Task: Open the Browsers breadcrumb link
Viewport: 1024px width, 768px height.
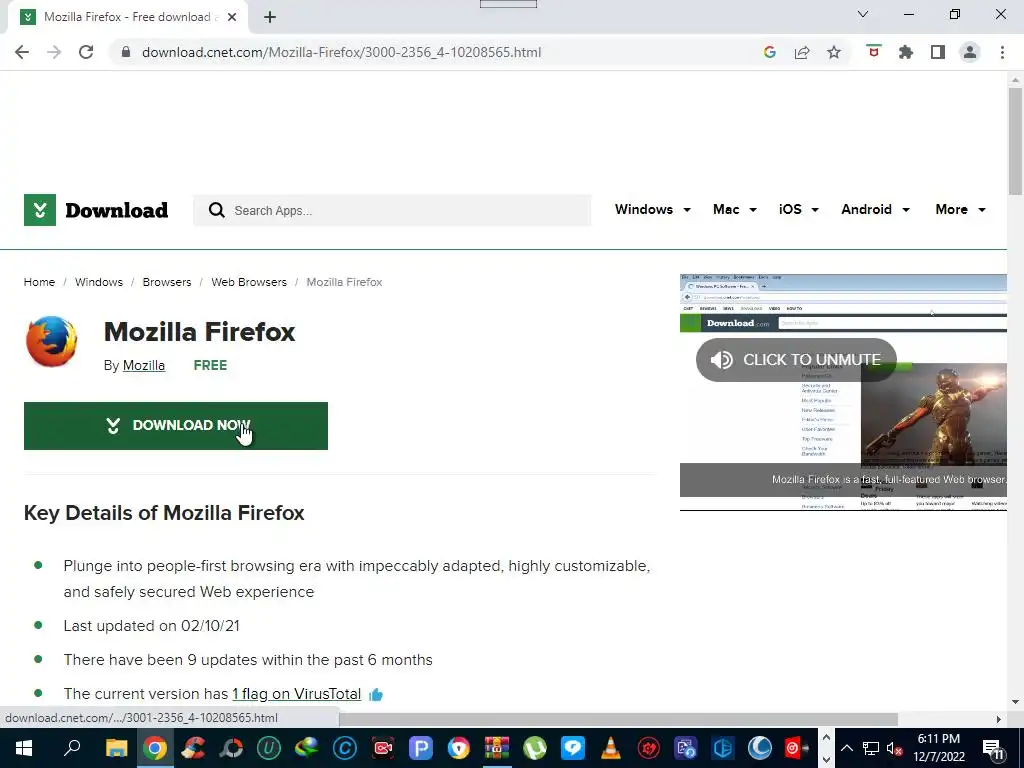Action: 167,282
